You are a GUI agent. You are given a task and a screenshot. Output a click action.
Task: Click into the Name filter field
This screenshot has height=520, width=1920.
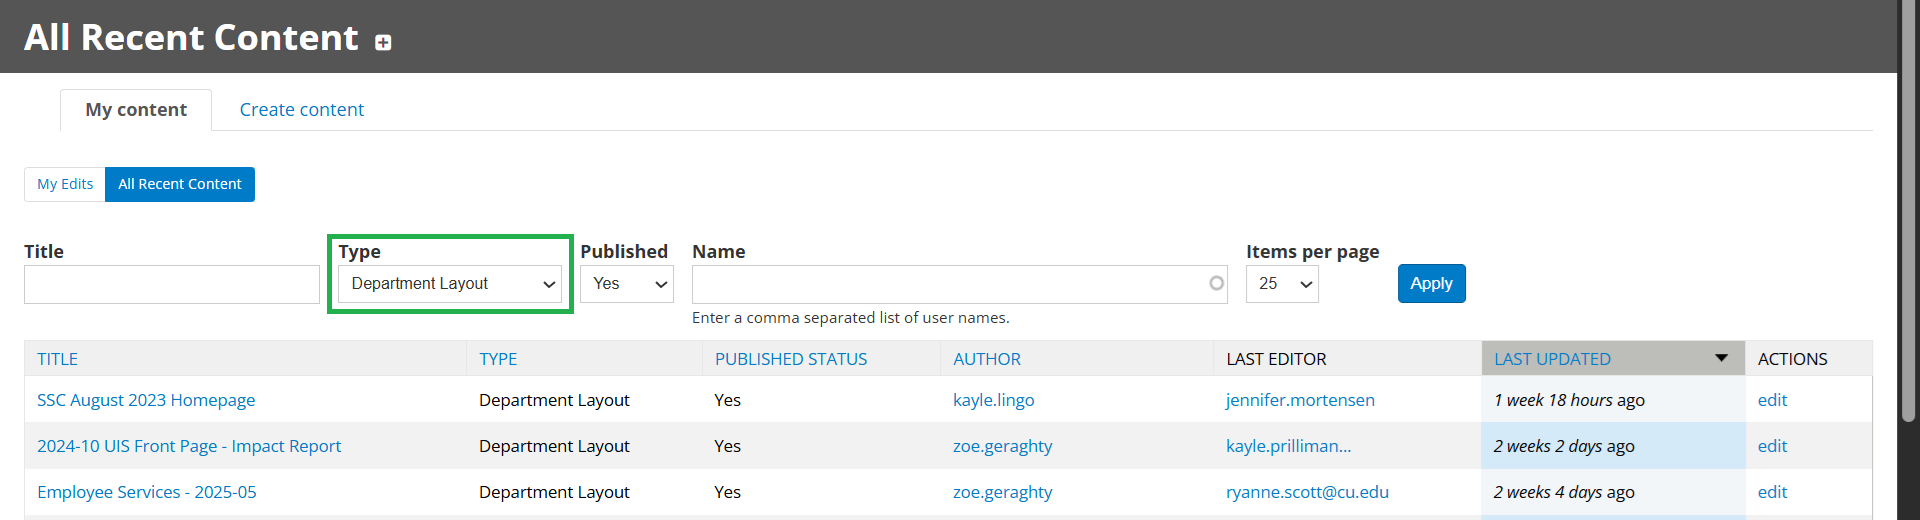pos(959,284)
